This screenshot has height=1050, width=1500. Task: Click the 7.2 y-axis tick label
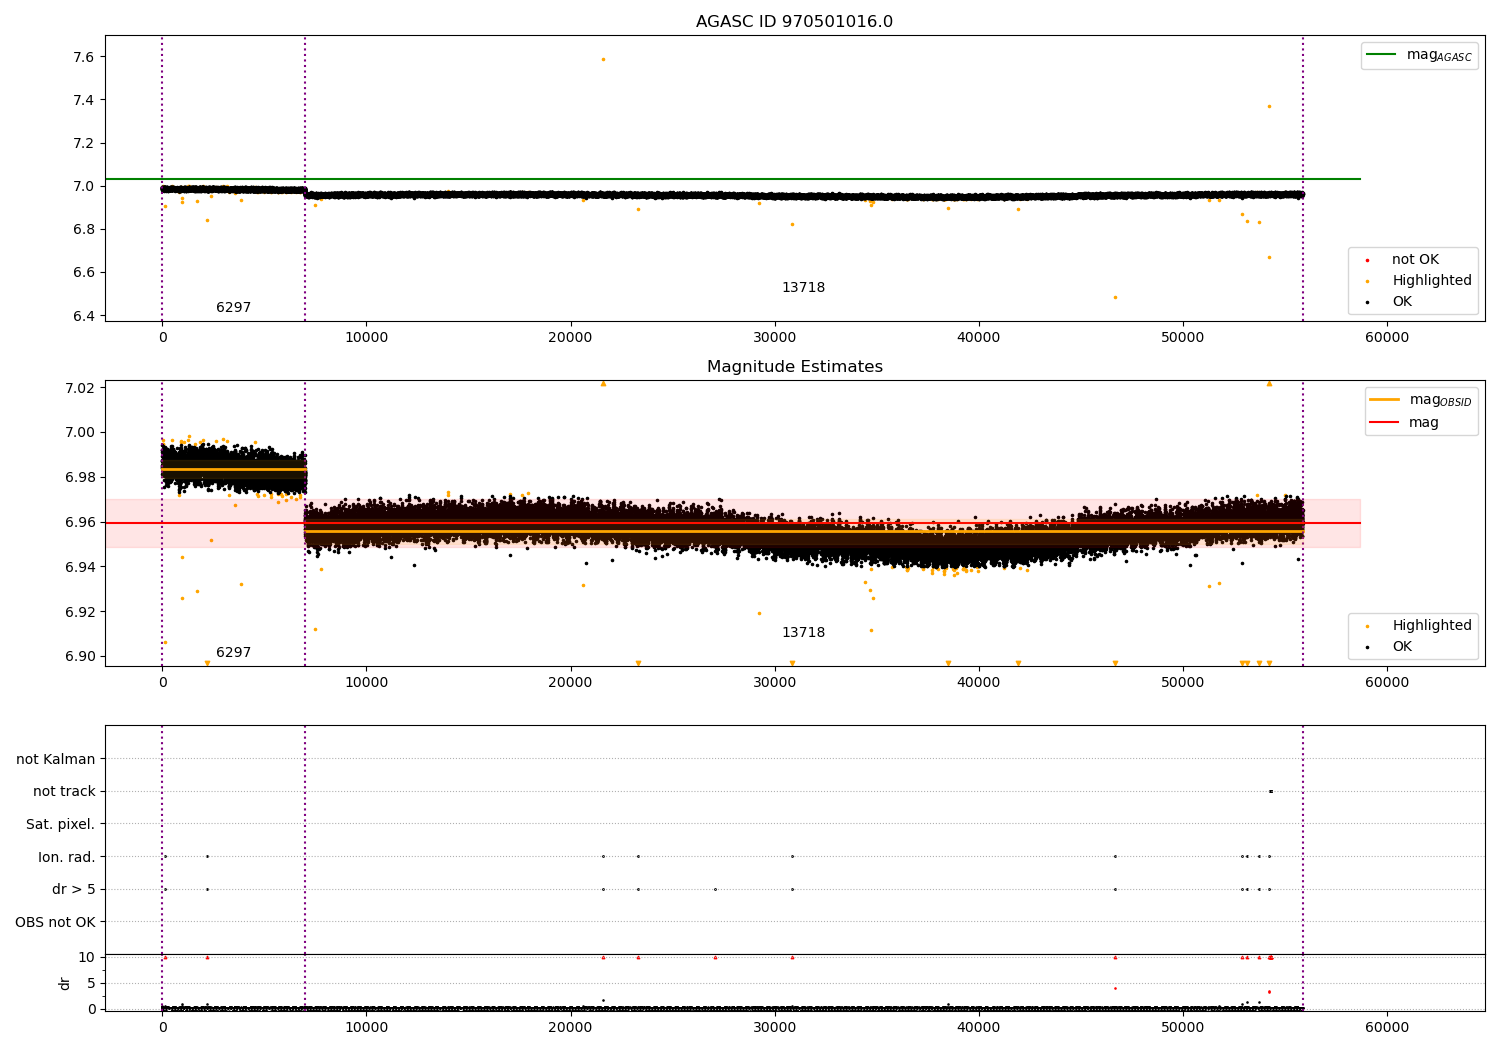tap(83, 143)
